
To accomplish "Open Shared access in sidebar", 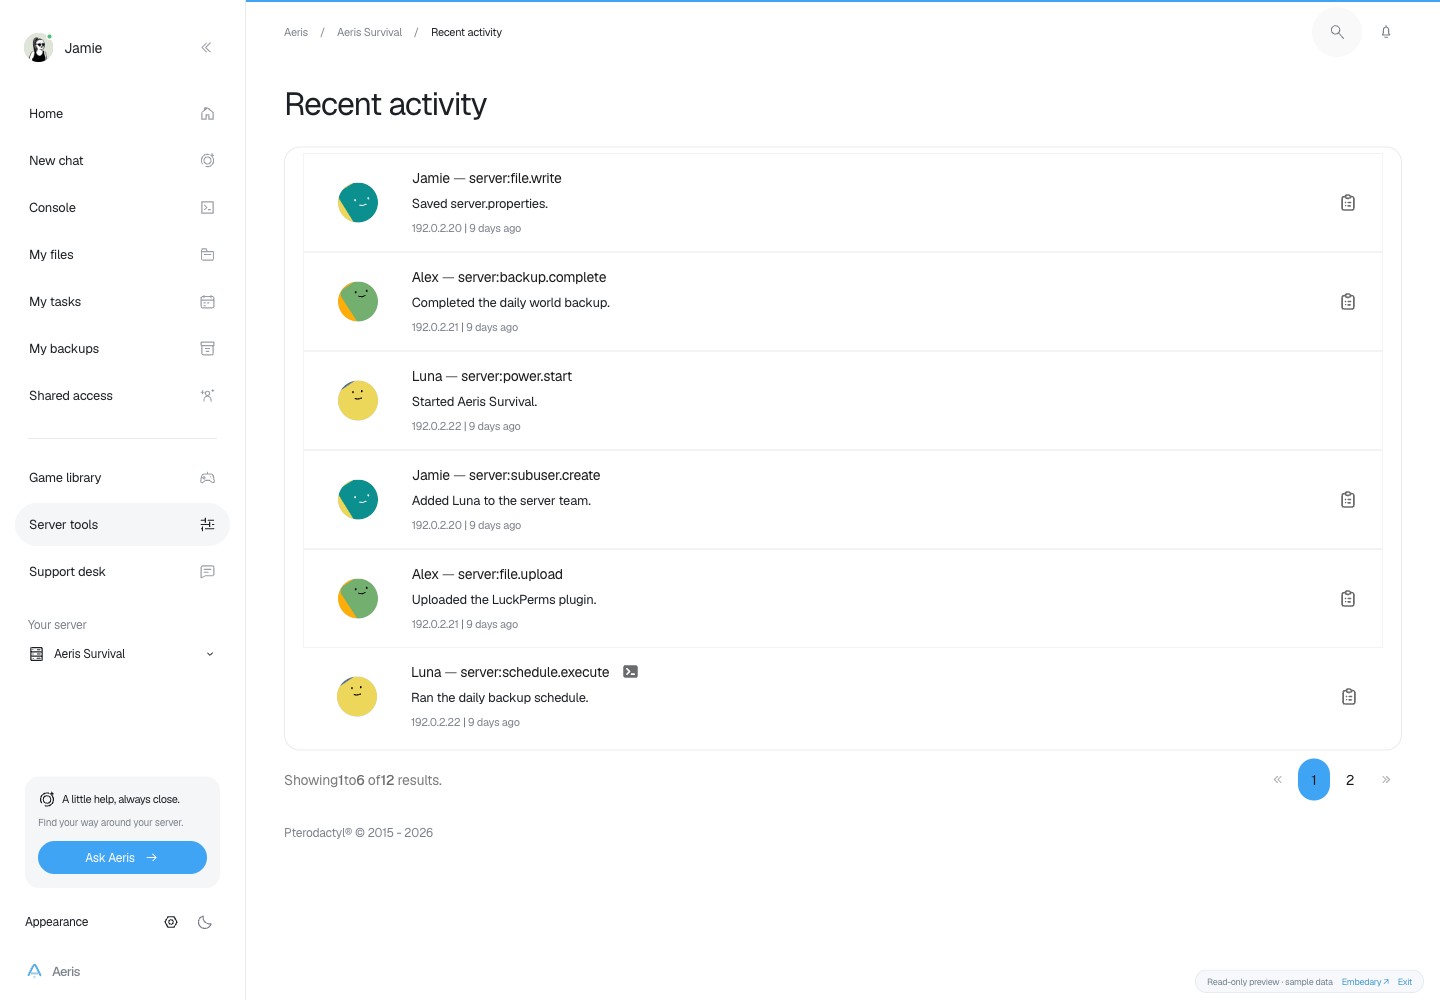I will [x=122, y=396].
